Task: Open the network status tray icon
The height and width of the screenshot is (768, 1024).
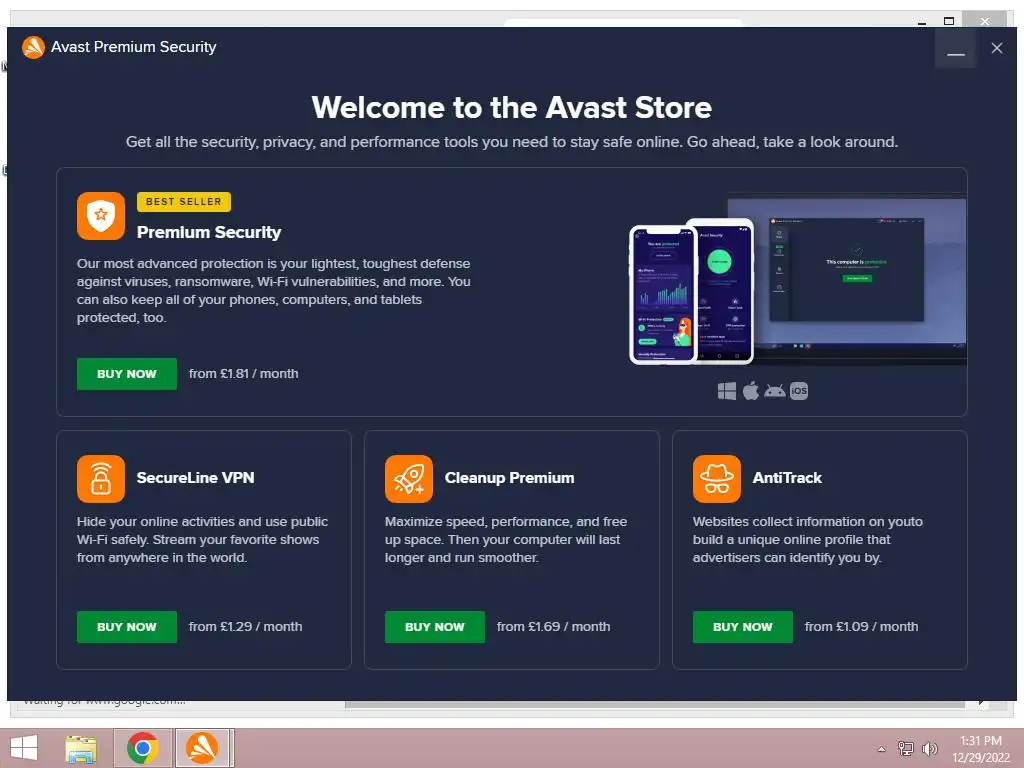Action: pos(906,748)
